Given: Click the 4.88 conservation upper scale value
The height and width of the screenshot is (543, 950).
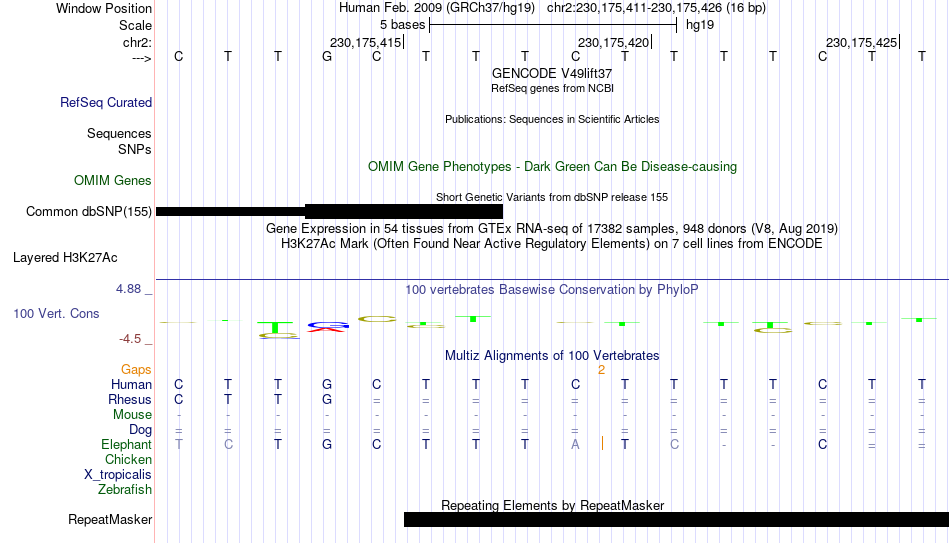Looking at the screenshot, I should pyautogui.click(x=128, y=289).
